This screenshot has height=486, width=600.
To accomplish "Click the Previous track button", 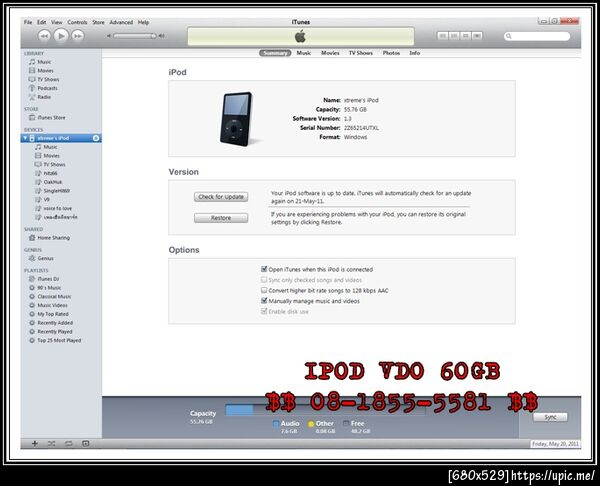I will pos(44,36).
